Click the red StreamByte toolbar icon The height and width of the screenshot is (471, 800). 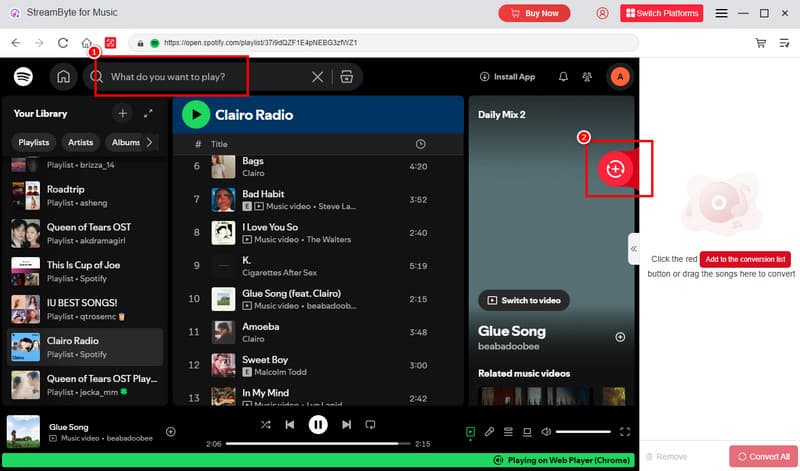(110, 43)
